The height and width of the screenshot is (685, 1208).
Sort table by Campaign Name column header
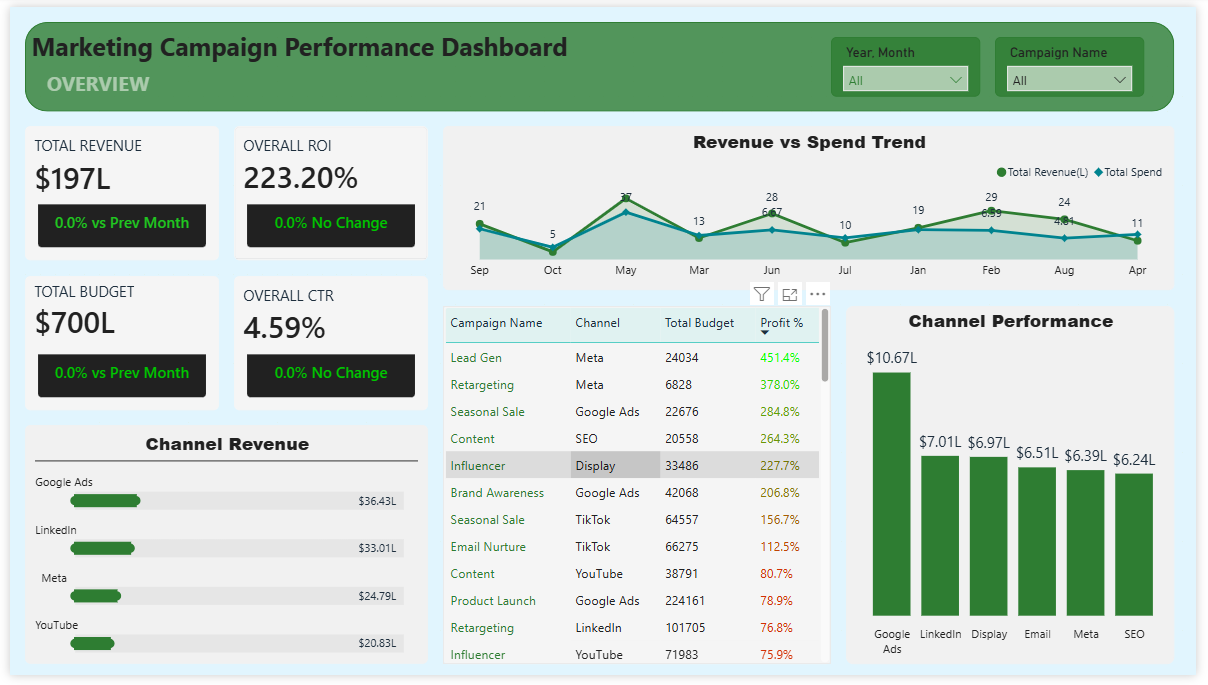click(x=496, y=323)
